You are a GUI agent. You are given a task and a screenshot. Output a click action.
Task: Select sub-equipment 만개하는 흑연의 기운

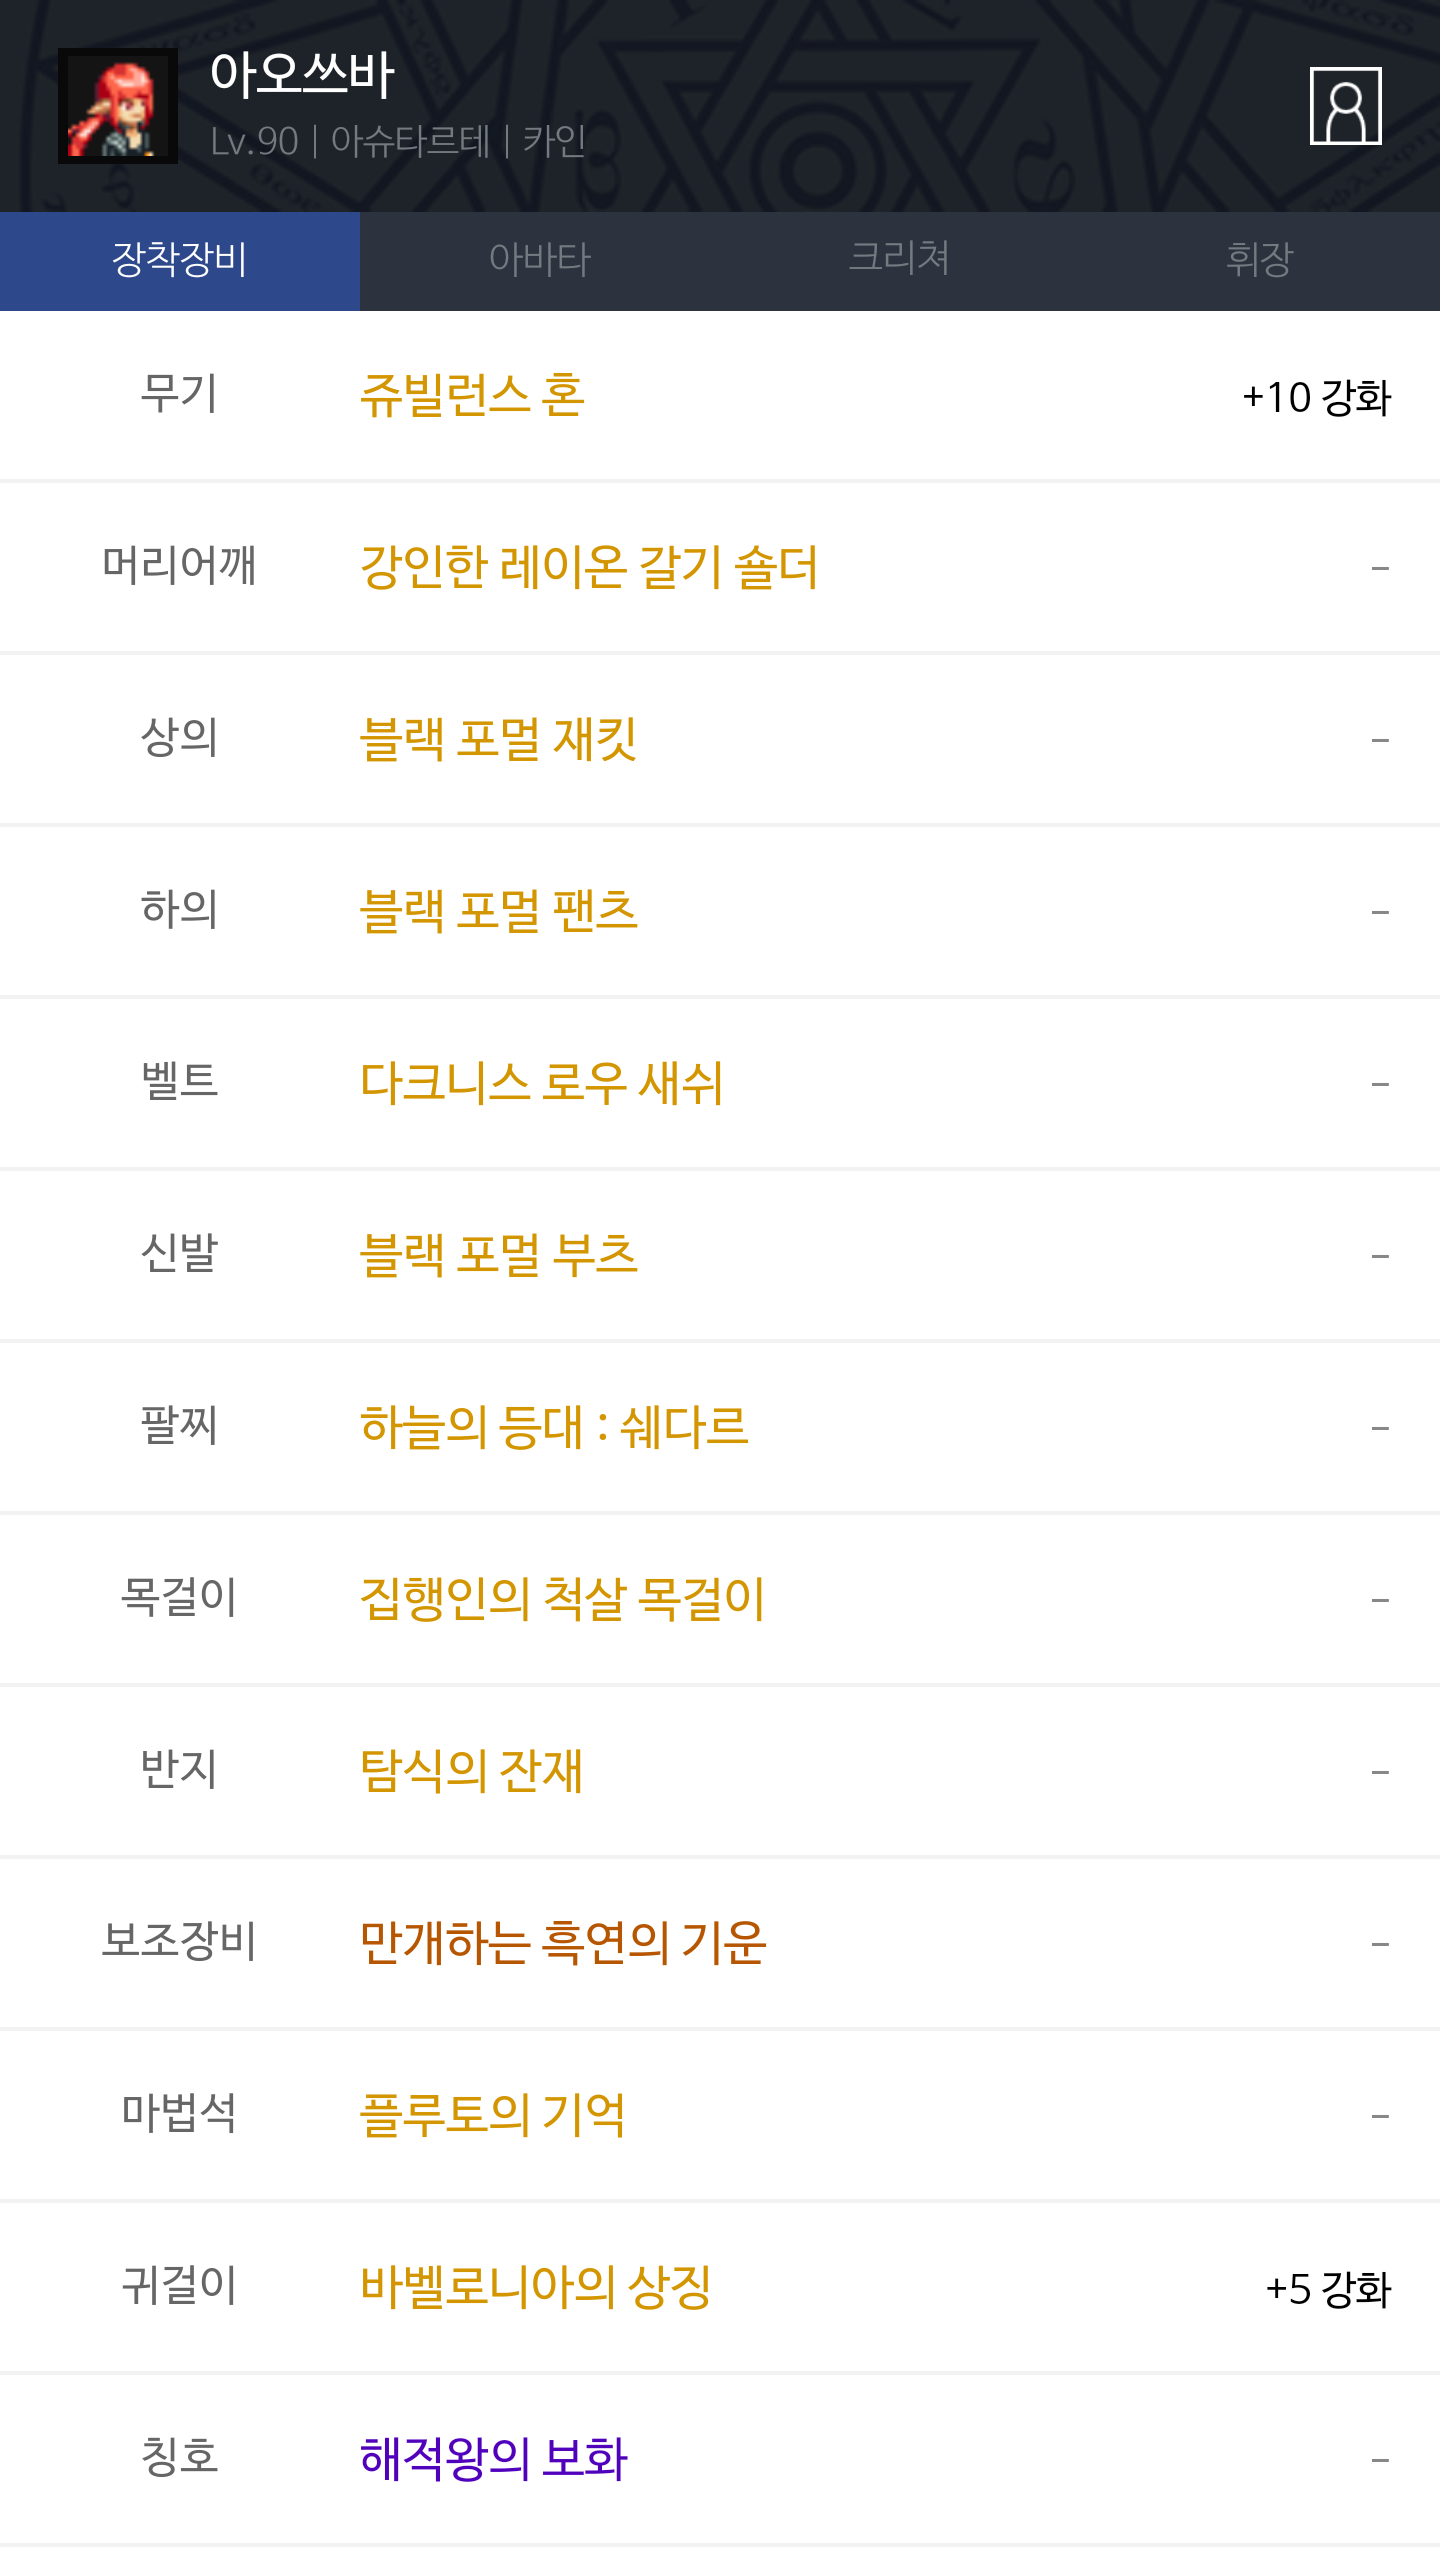(x=563, y=1944)
